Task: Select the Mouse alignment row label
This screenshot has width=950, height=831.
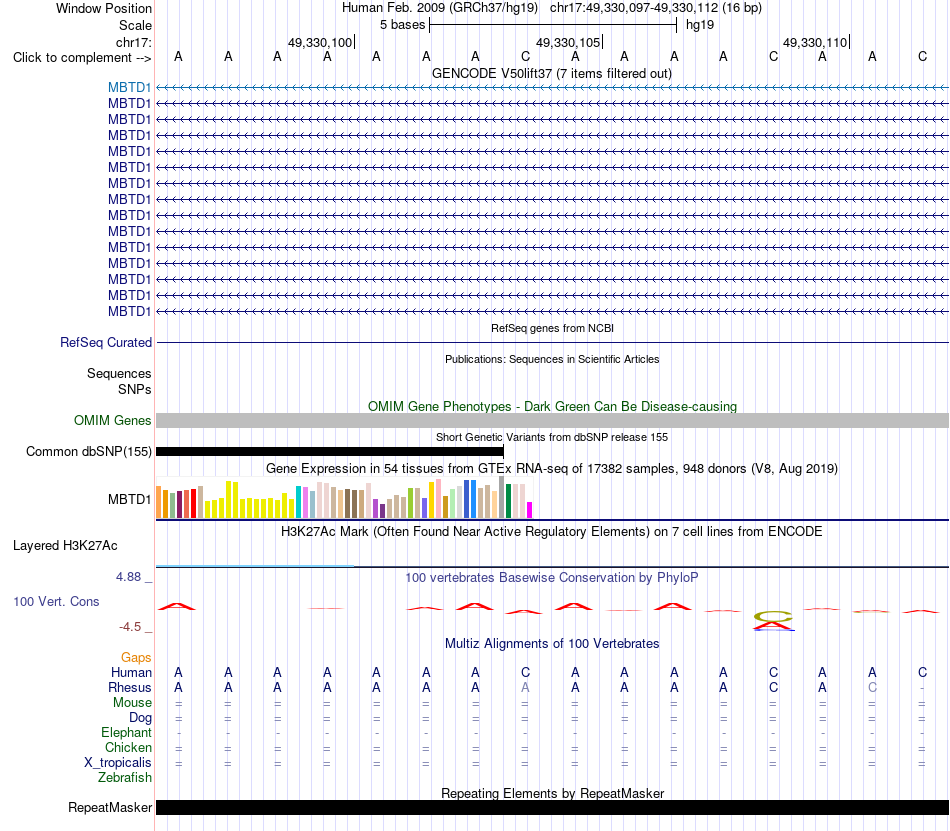Action: [132, 703]
